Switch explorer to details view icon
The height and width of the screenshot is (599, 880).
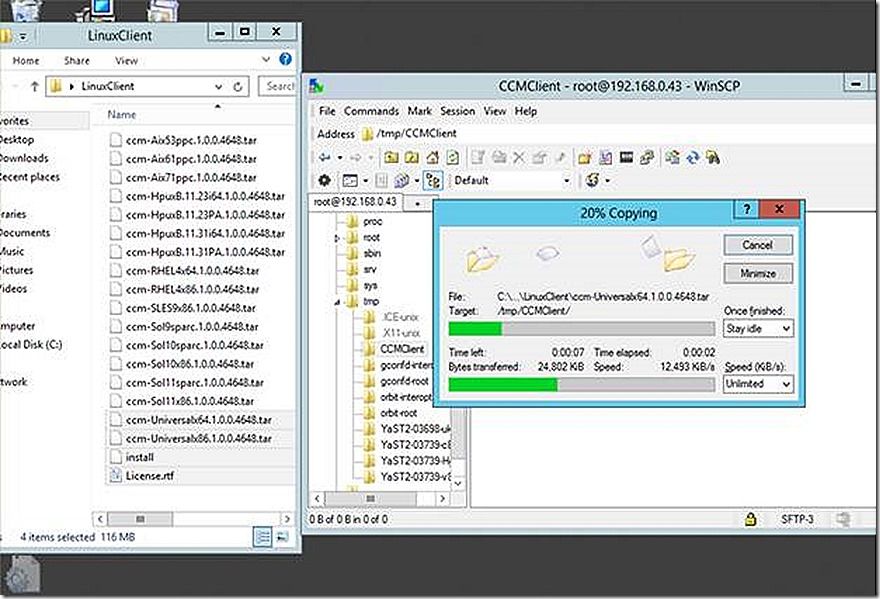tap(263, 537)
